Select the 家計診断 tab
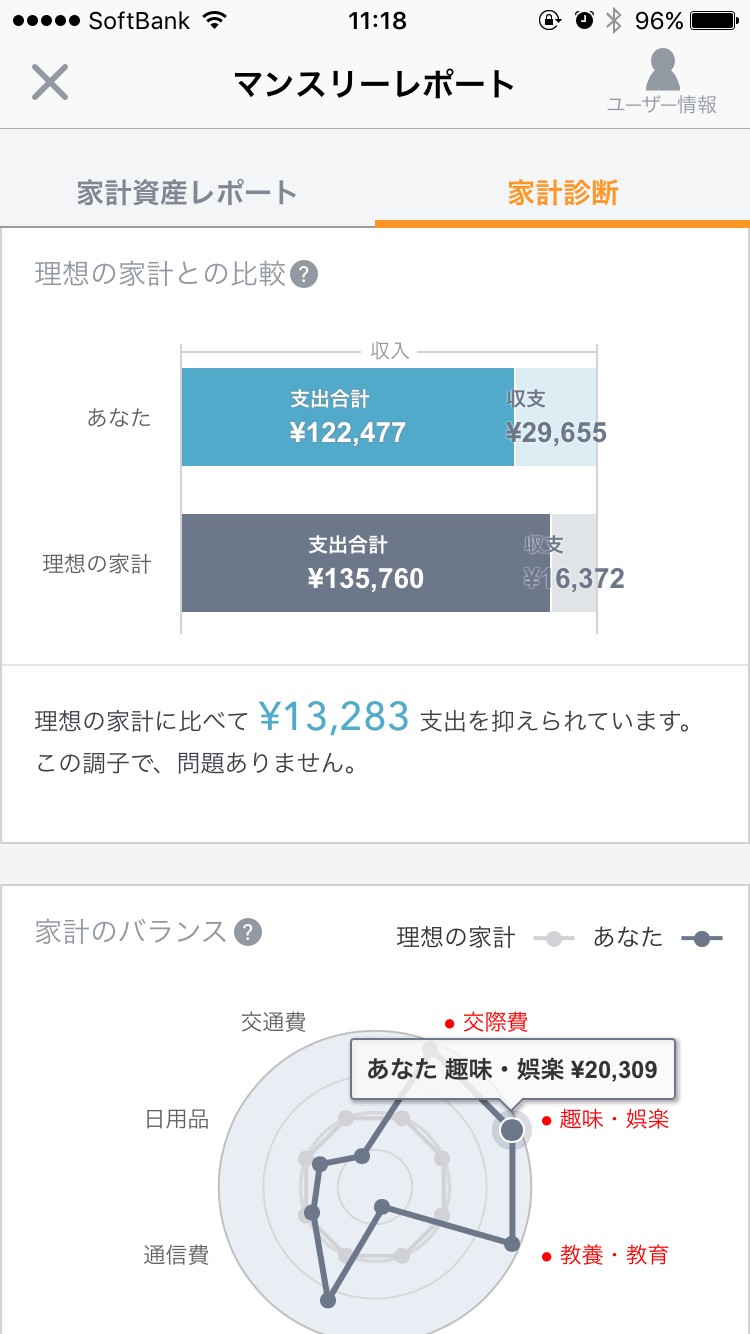The width and height of the screenshot is (750, 1334). point(562,193)
